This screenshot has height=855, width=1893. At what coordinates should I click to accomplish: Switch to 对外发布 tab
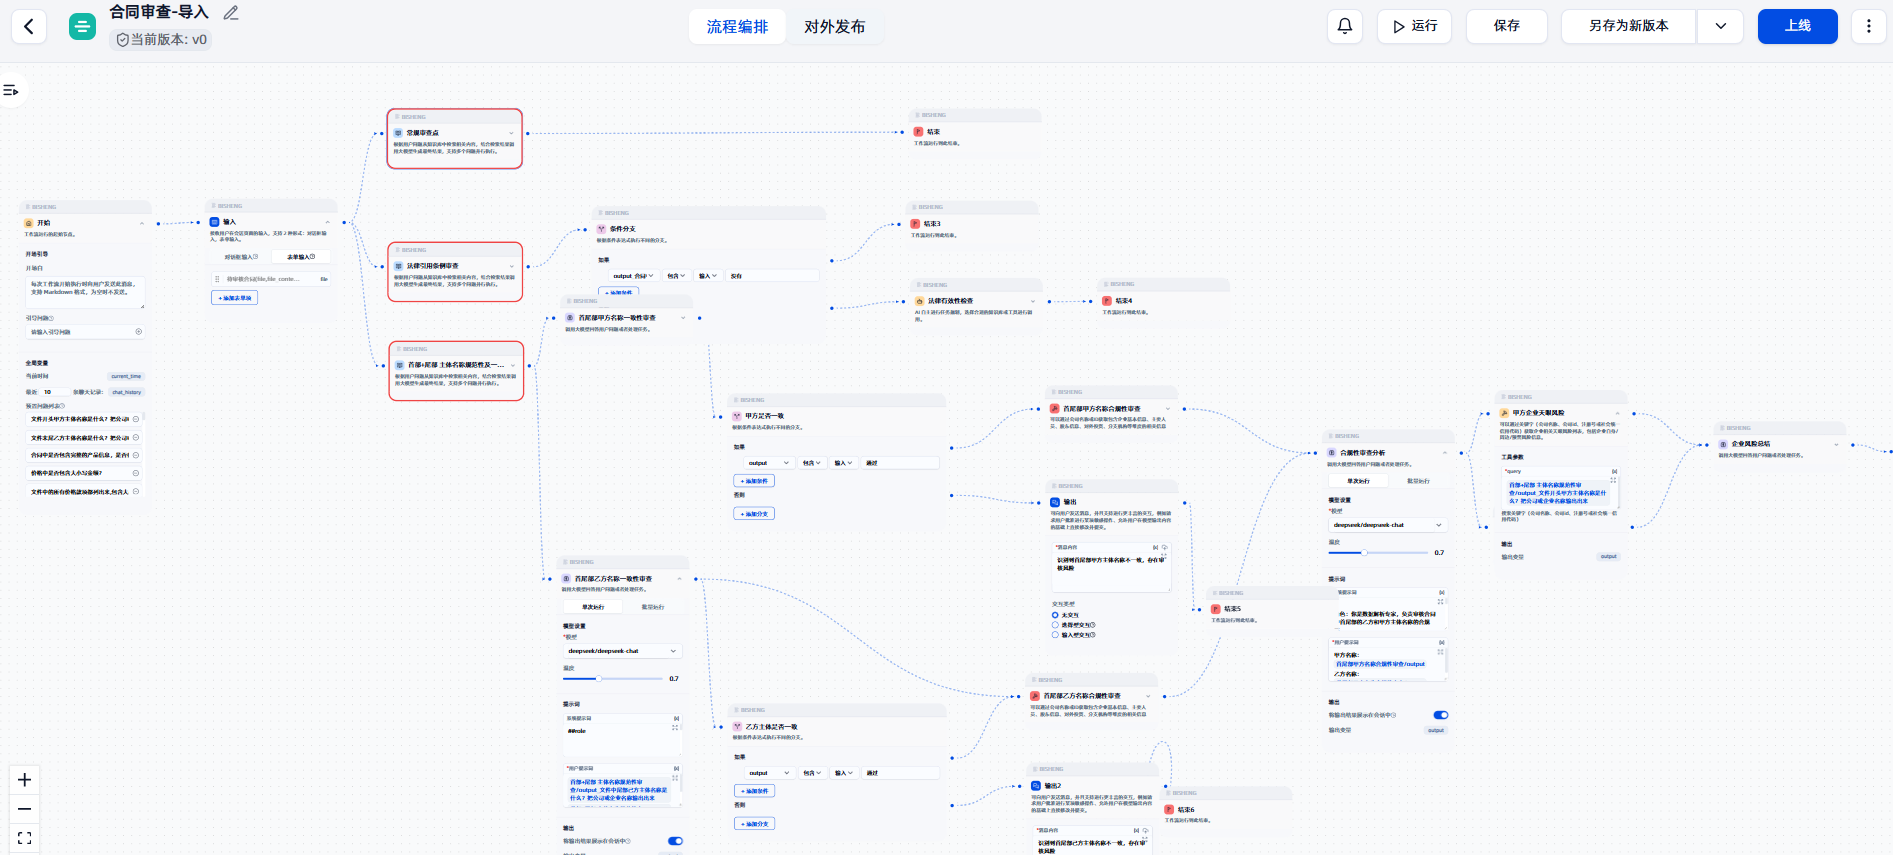(x=835, y=27)
